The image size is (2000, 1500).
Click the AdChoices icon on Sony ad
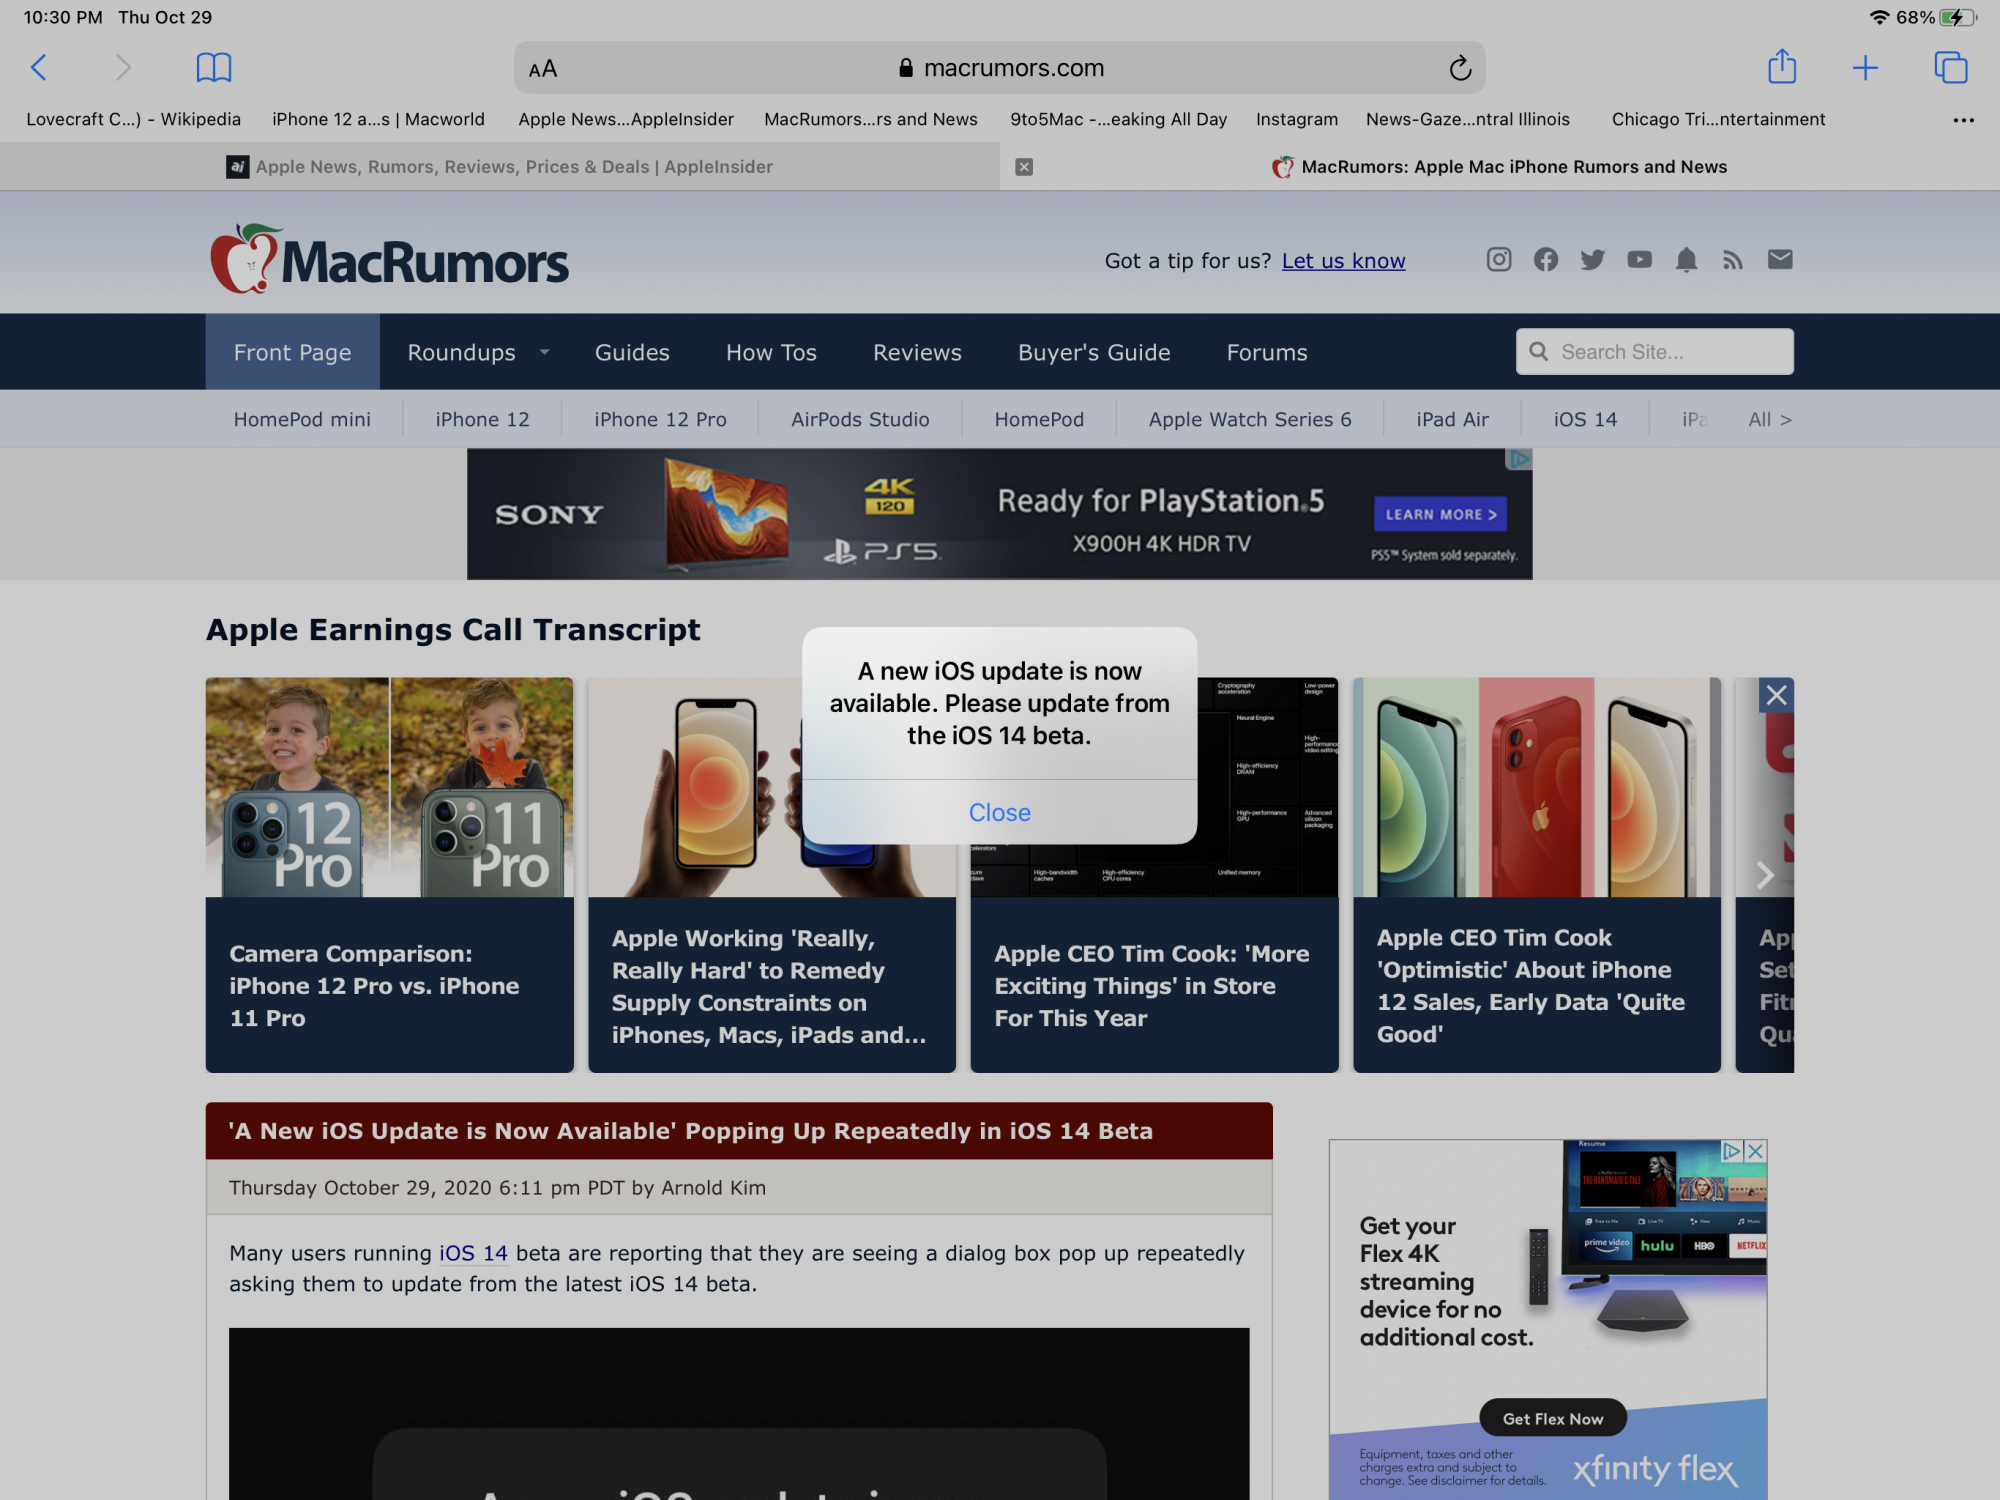[x=1520, y=459]
